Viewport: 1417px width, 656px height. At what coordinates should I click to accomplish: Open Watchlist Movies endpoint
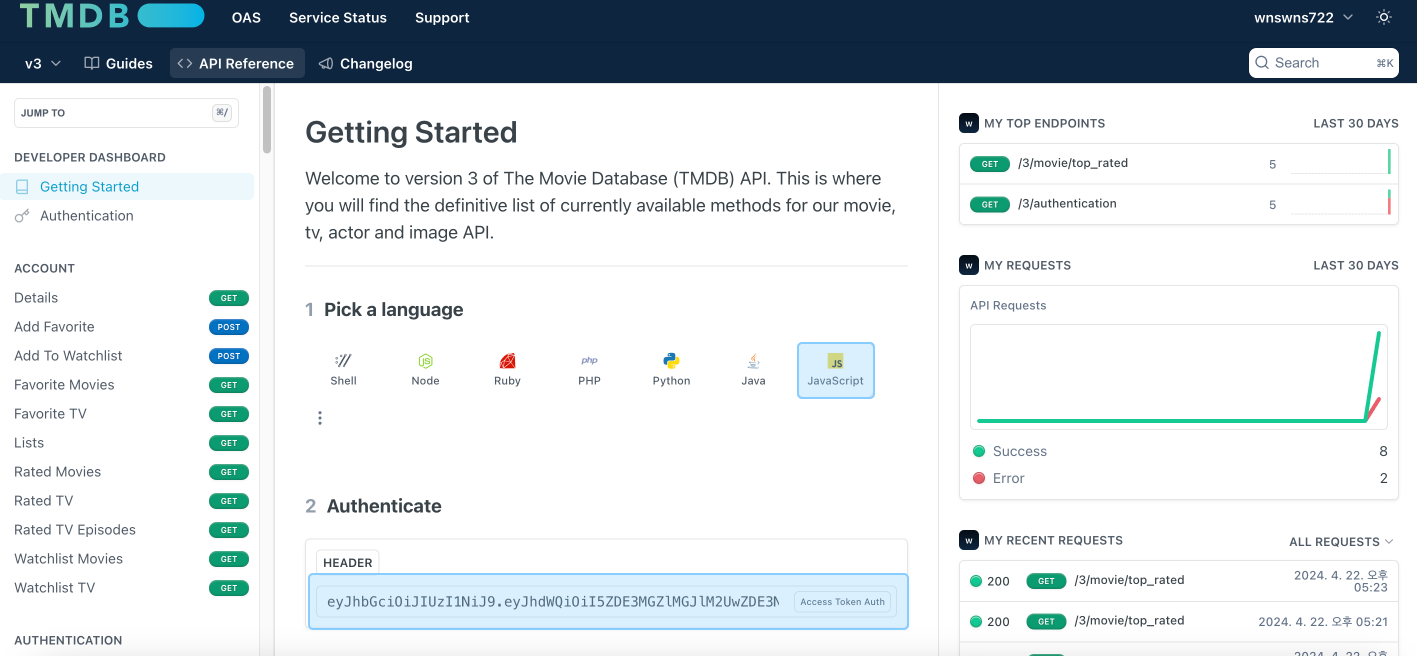click(130, 559)
